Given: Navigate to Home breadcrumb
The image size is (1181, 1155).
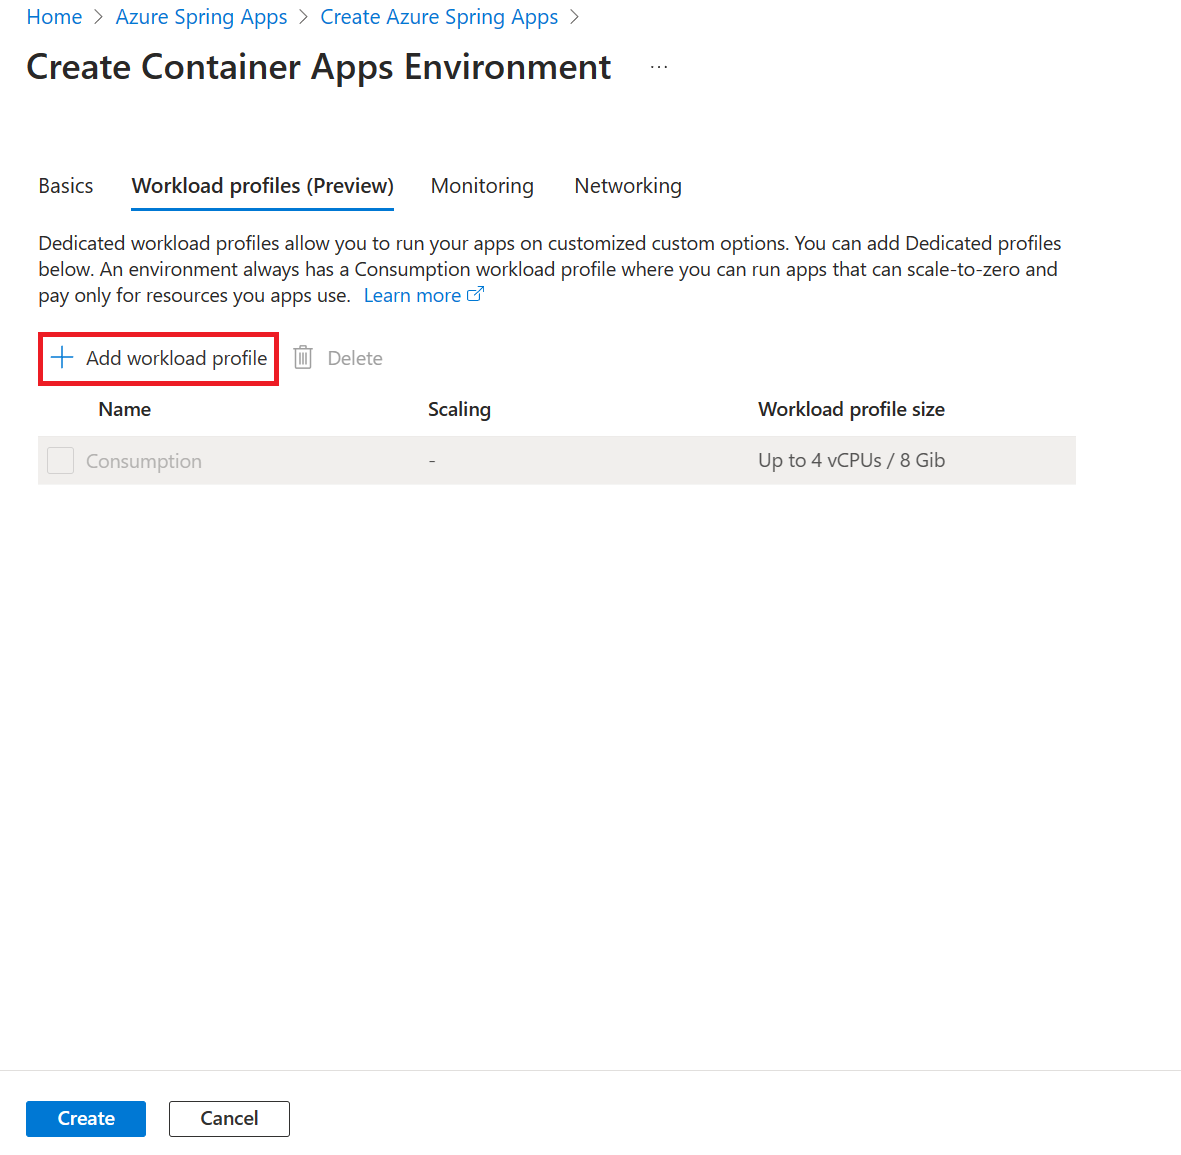Looking at the screenshot, I should click(x=54, y=17).
